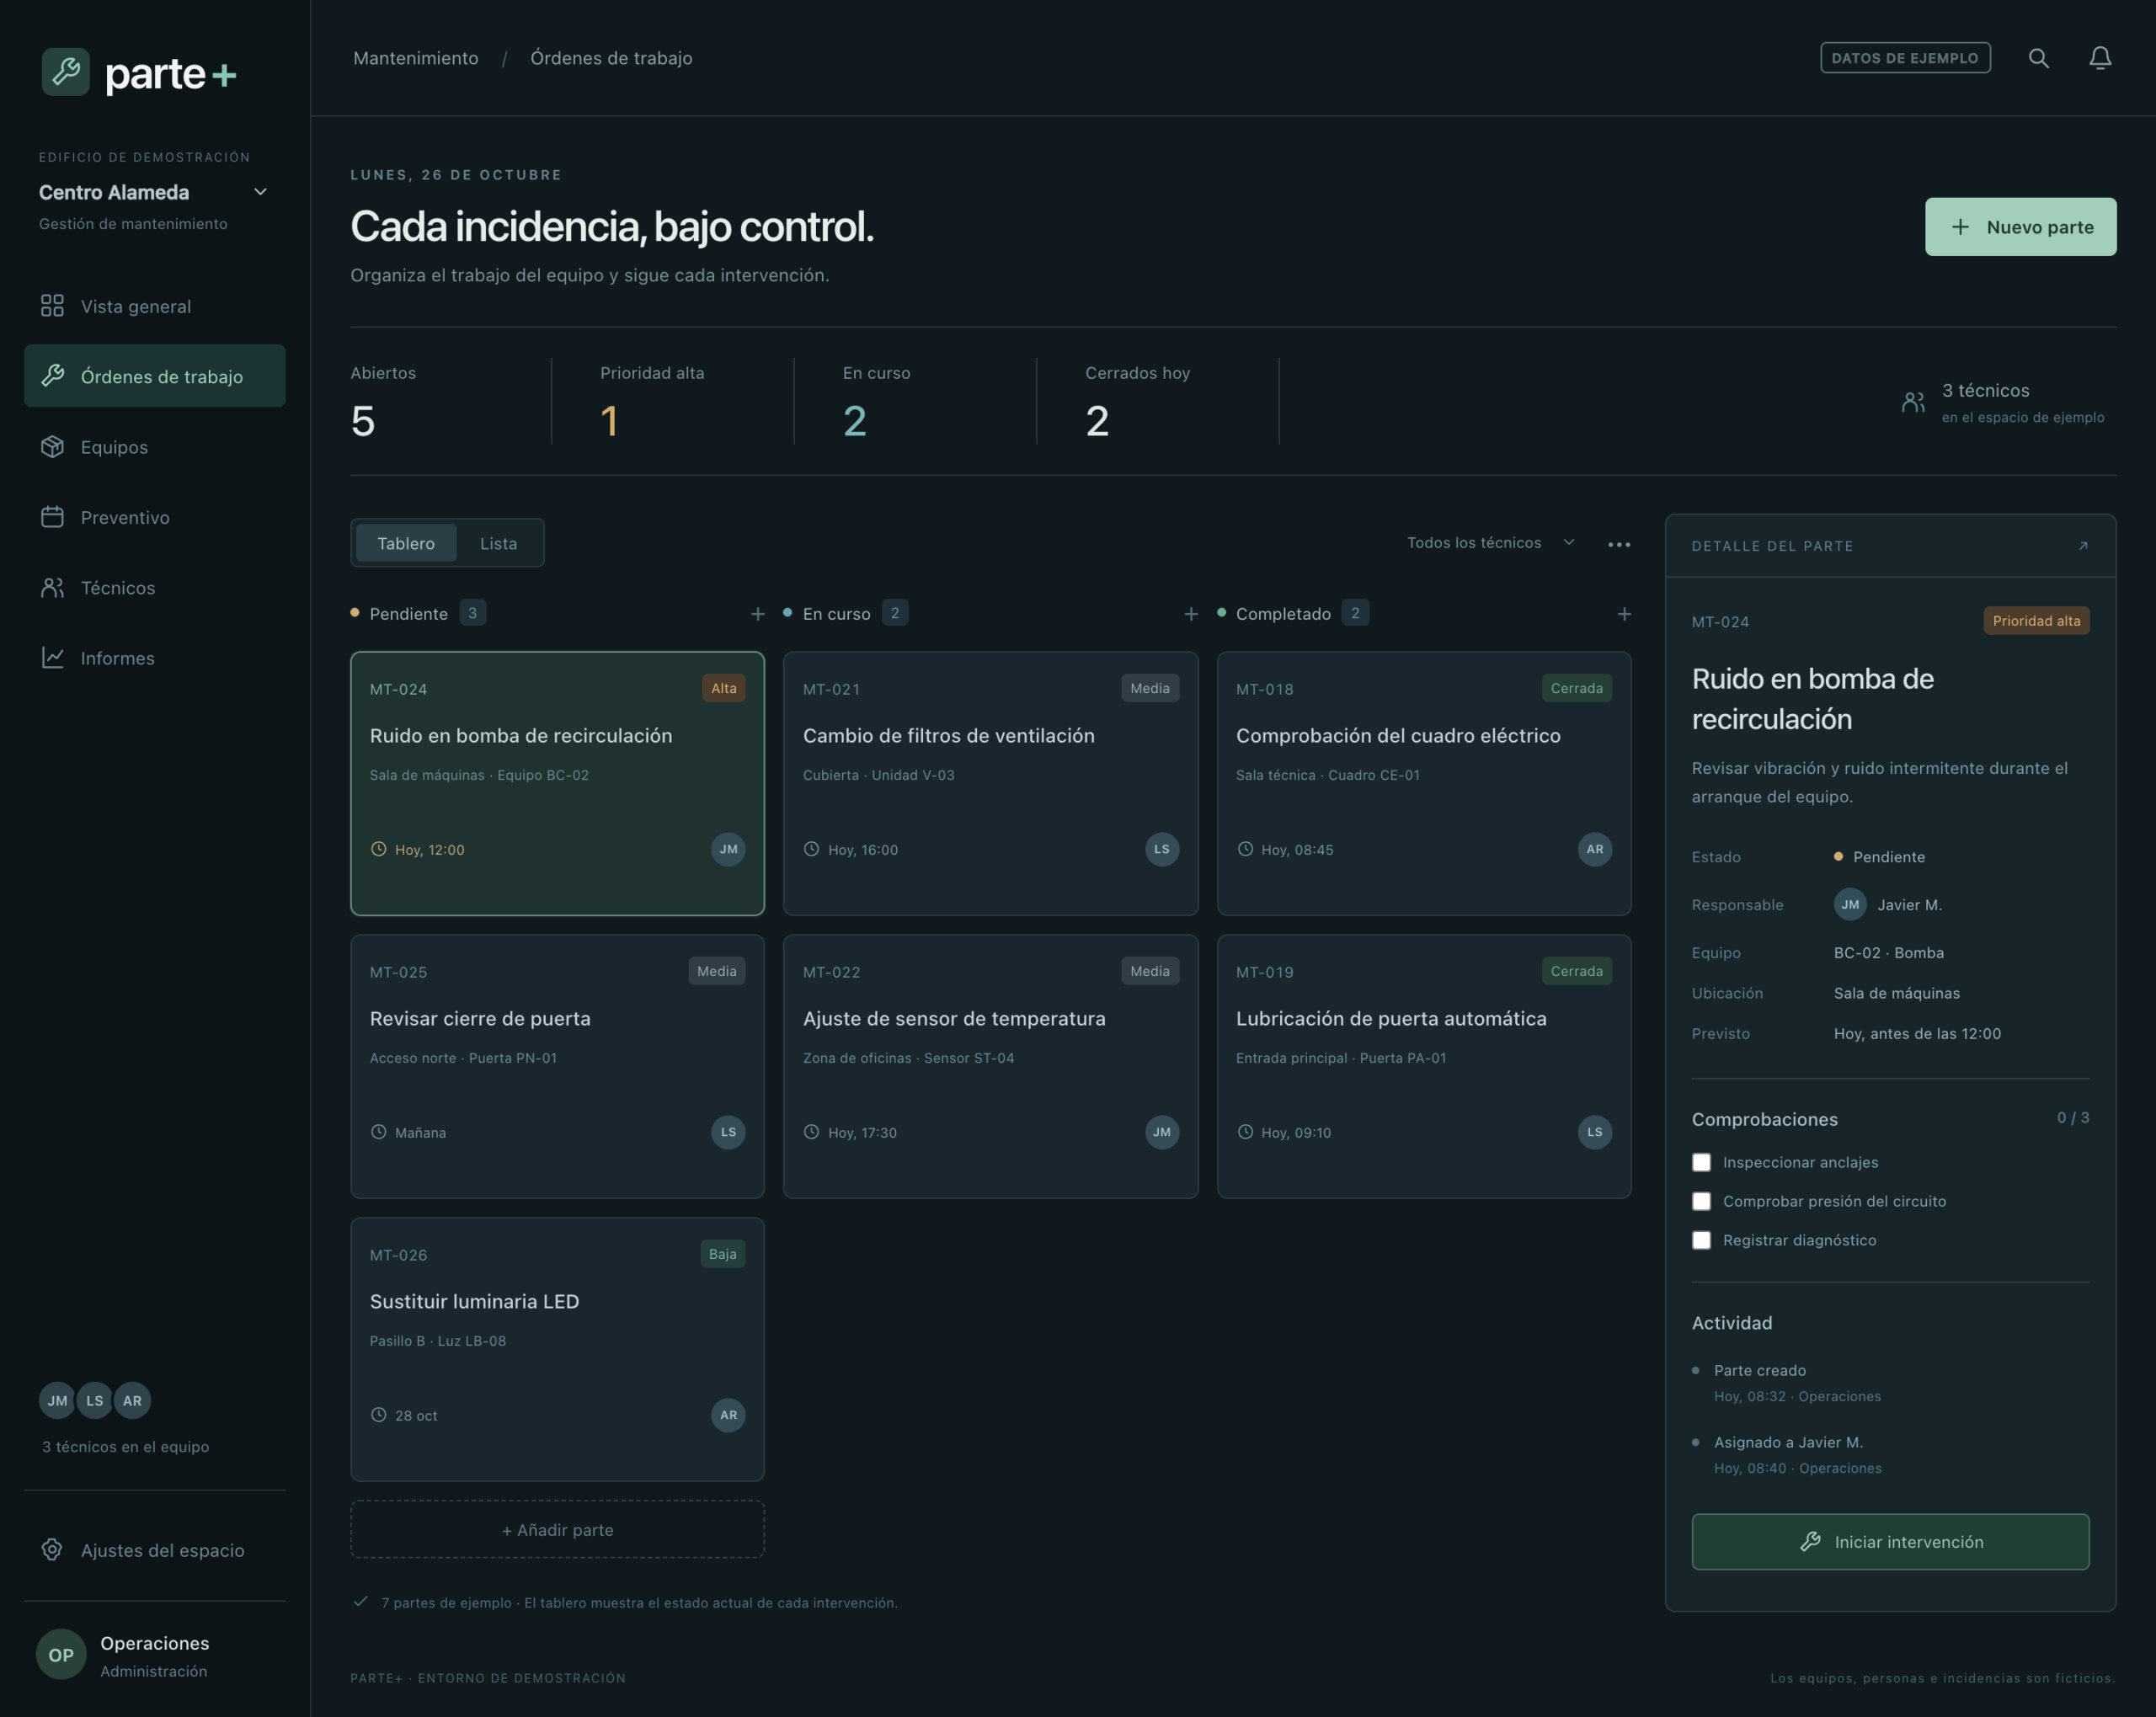Mark Registrar diagnóstico as done

click(1701, 1240)
